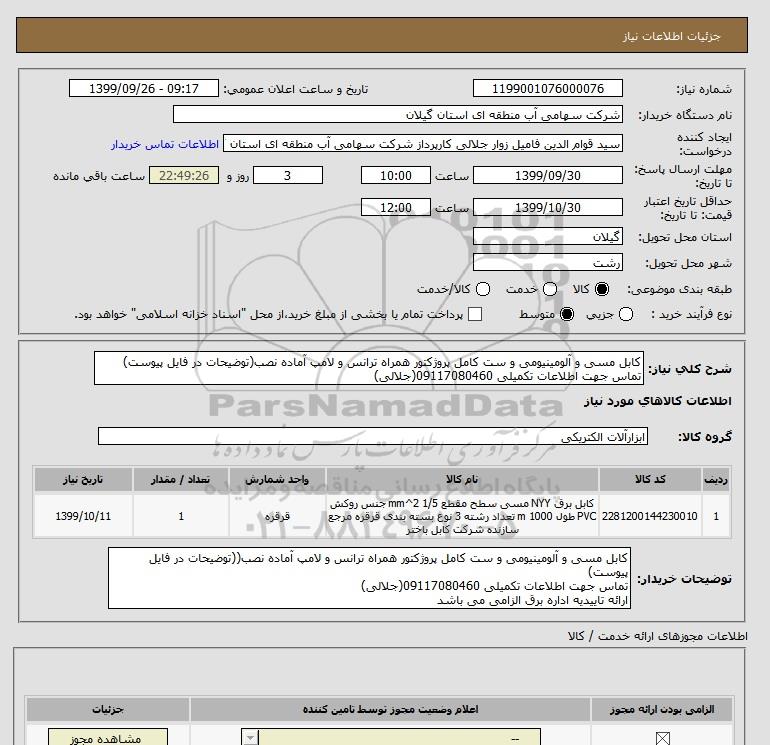Click the remaining time countdown 22:49:26
770x745 pixels.
click(x=184, y=175)
